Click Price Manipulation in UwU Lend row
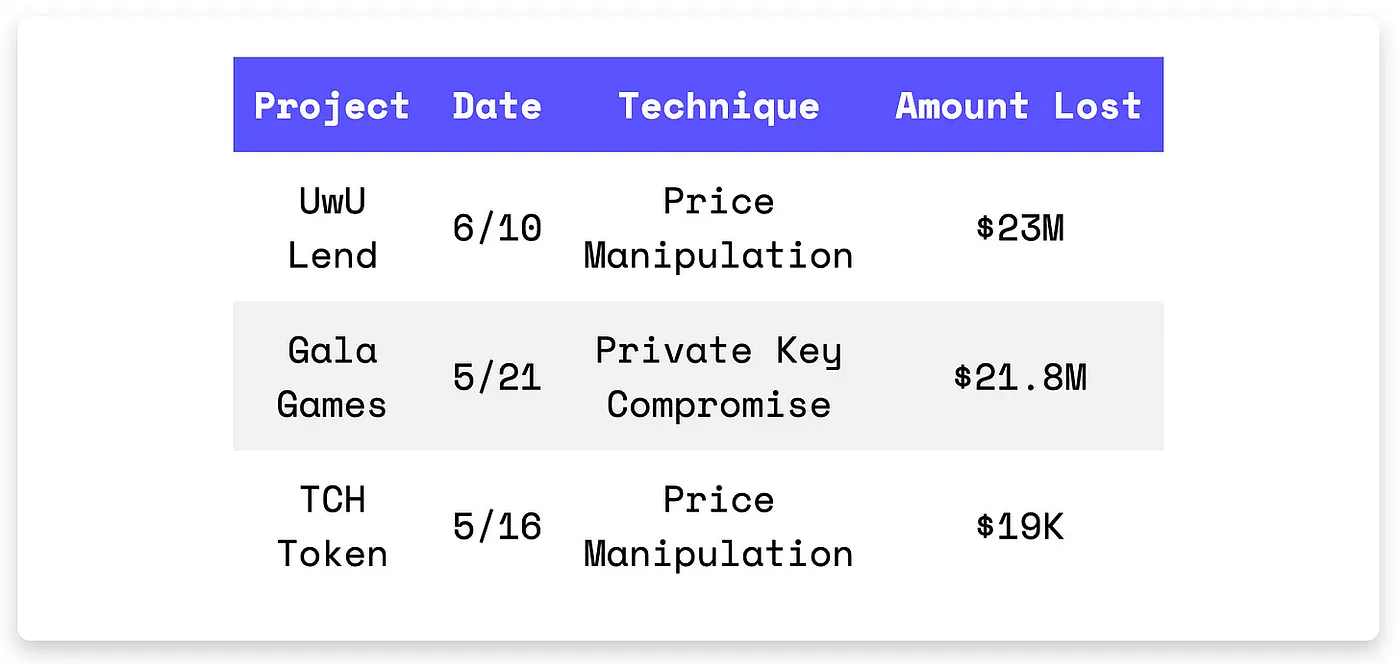 point(719,228)
